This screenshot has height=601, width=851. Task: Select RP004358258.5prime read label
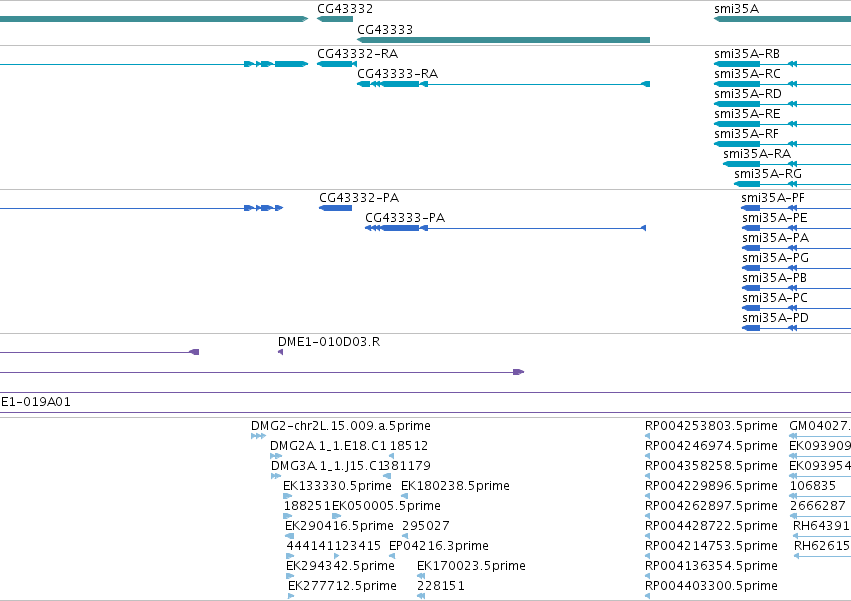(x=711, y=466)
